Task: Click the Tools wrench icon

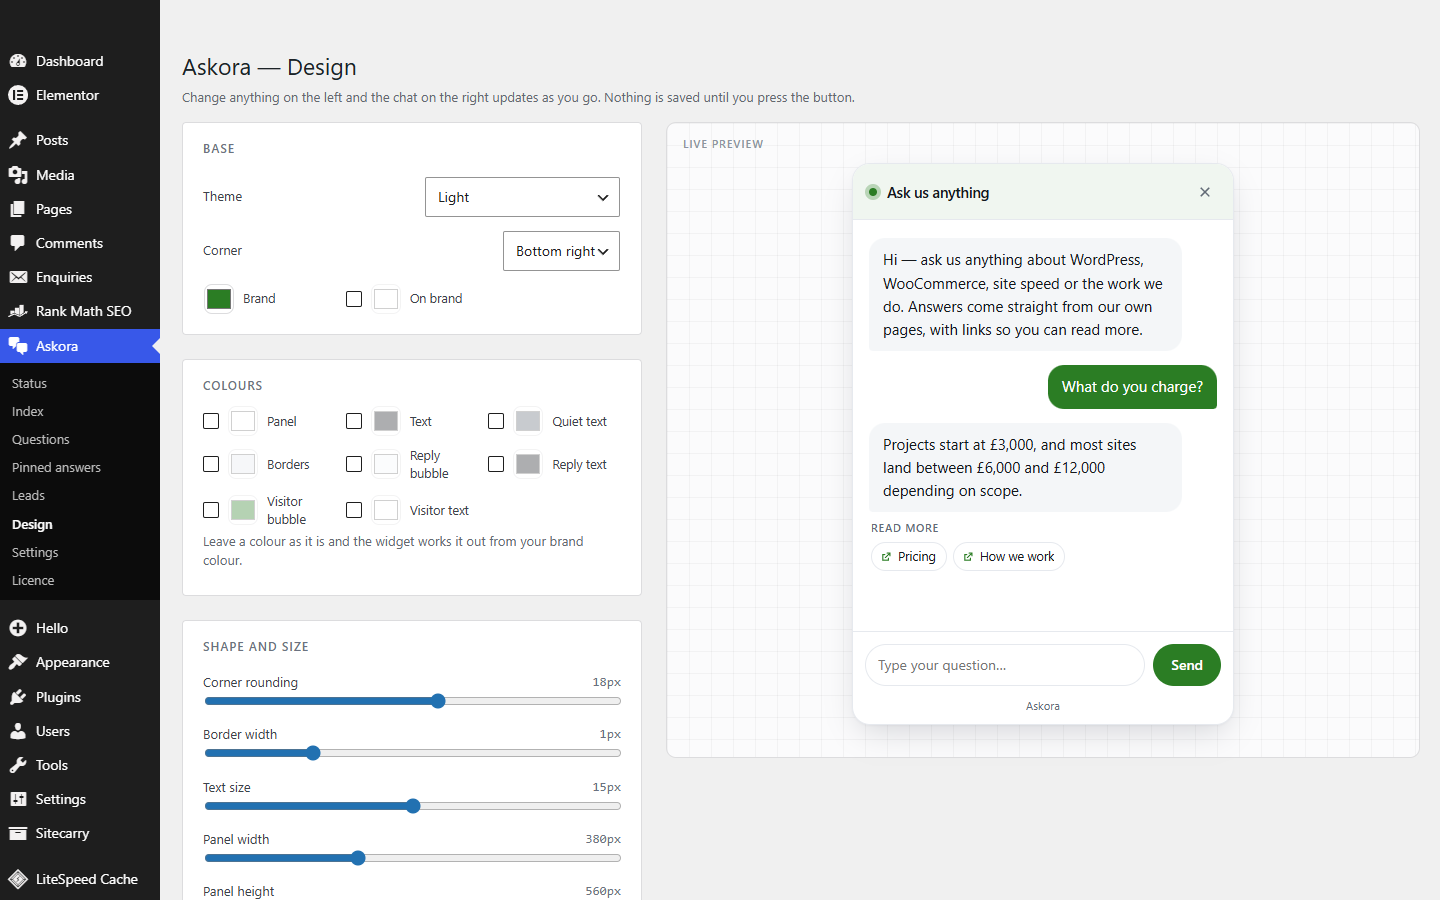Action: point(18,765)
